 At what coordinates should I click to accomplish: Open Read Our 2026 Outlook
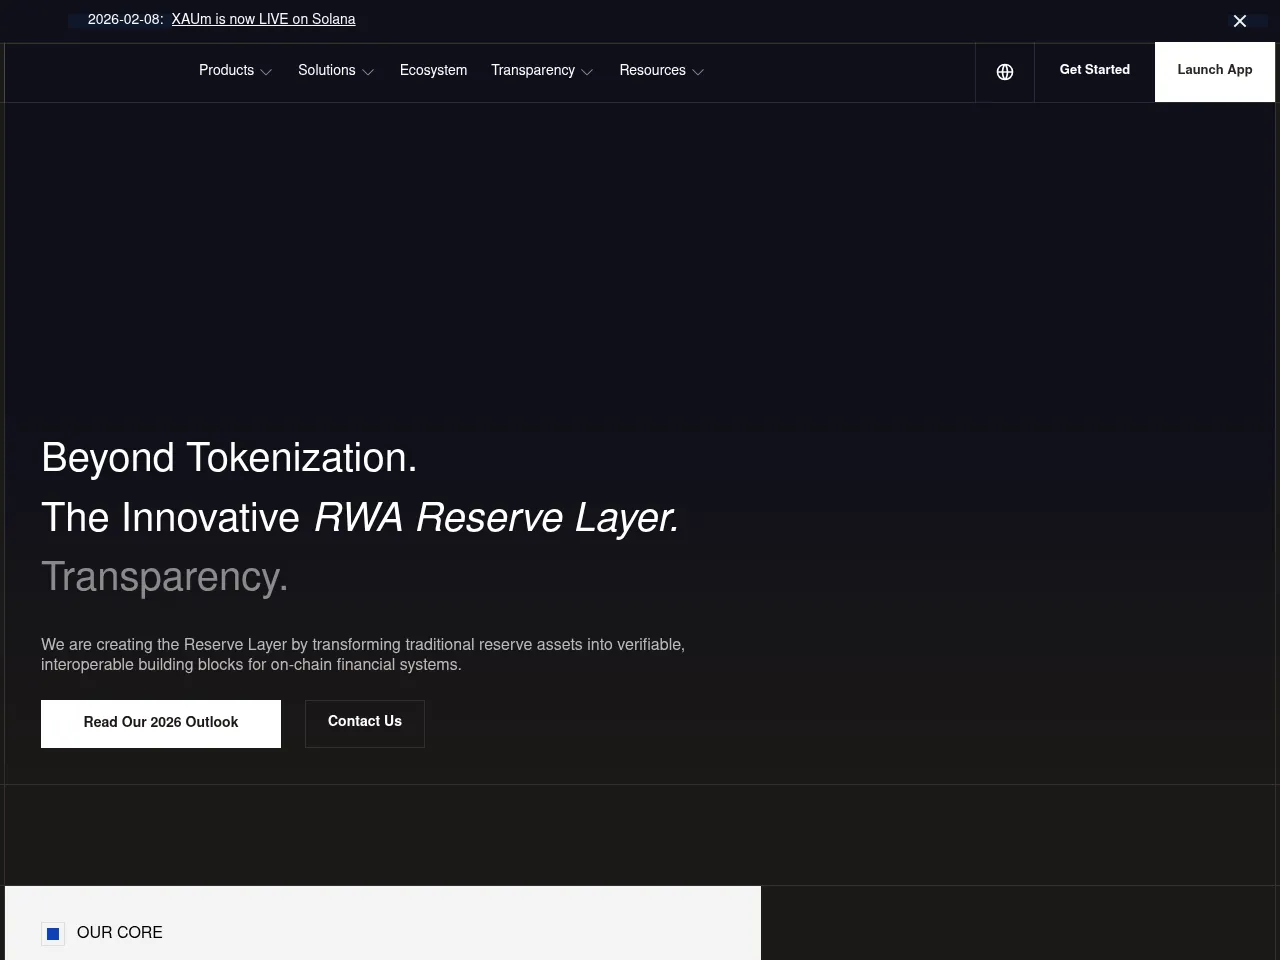161,723
